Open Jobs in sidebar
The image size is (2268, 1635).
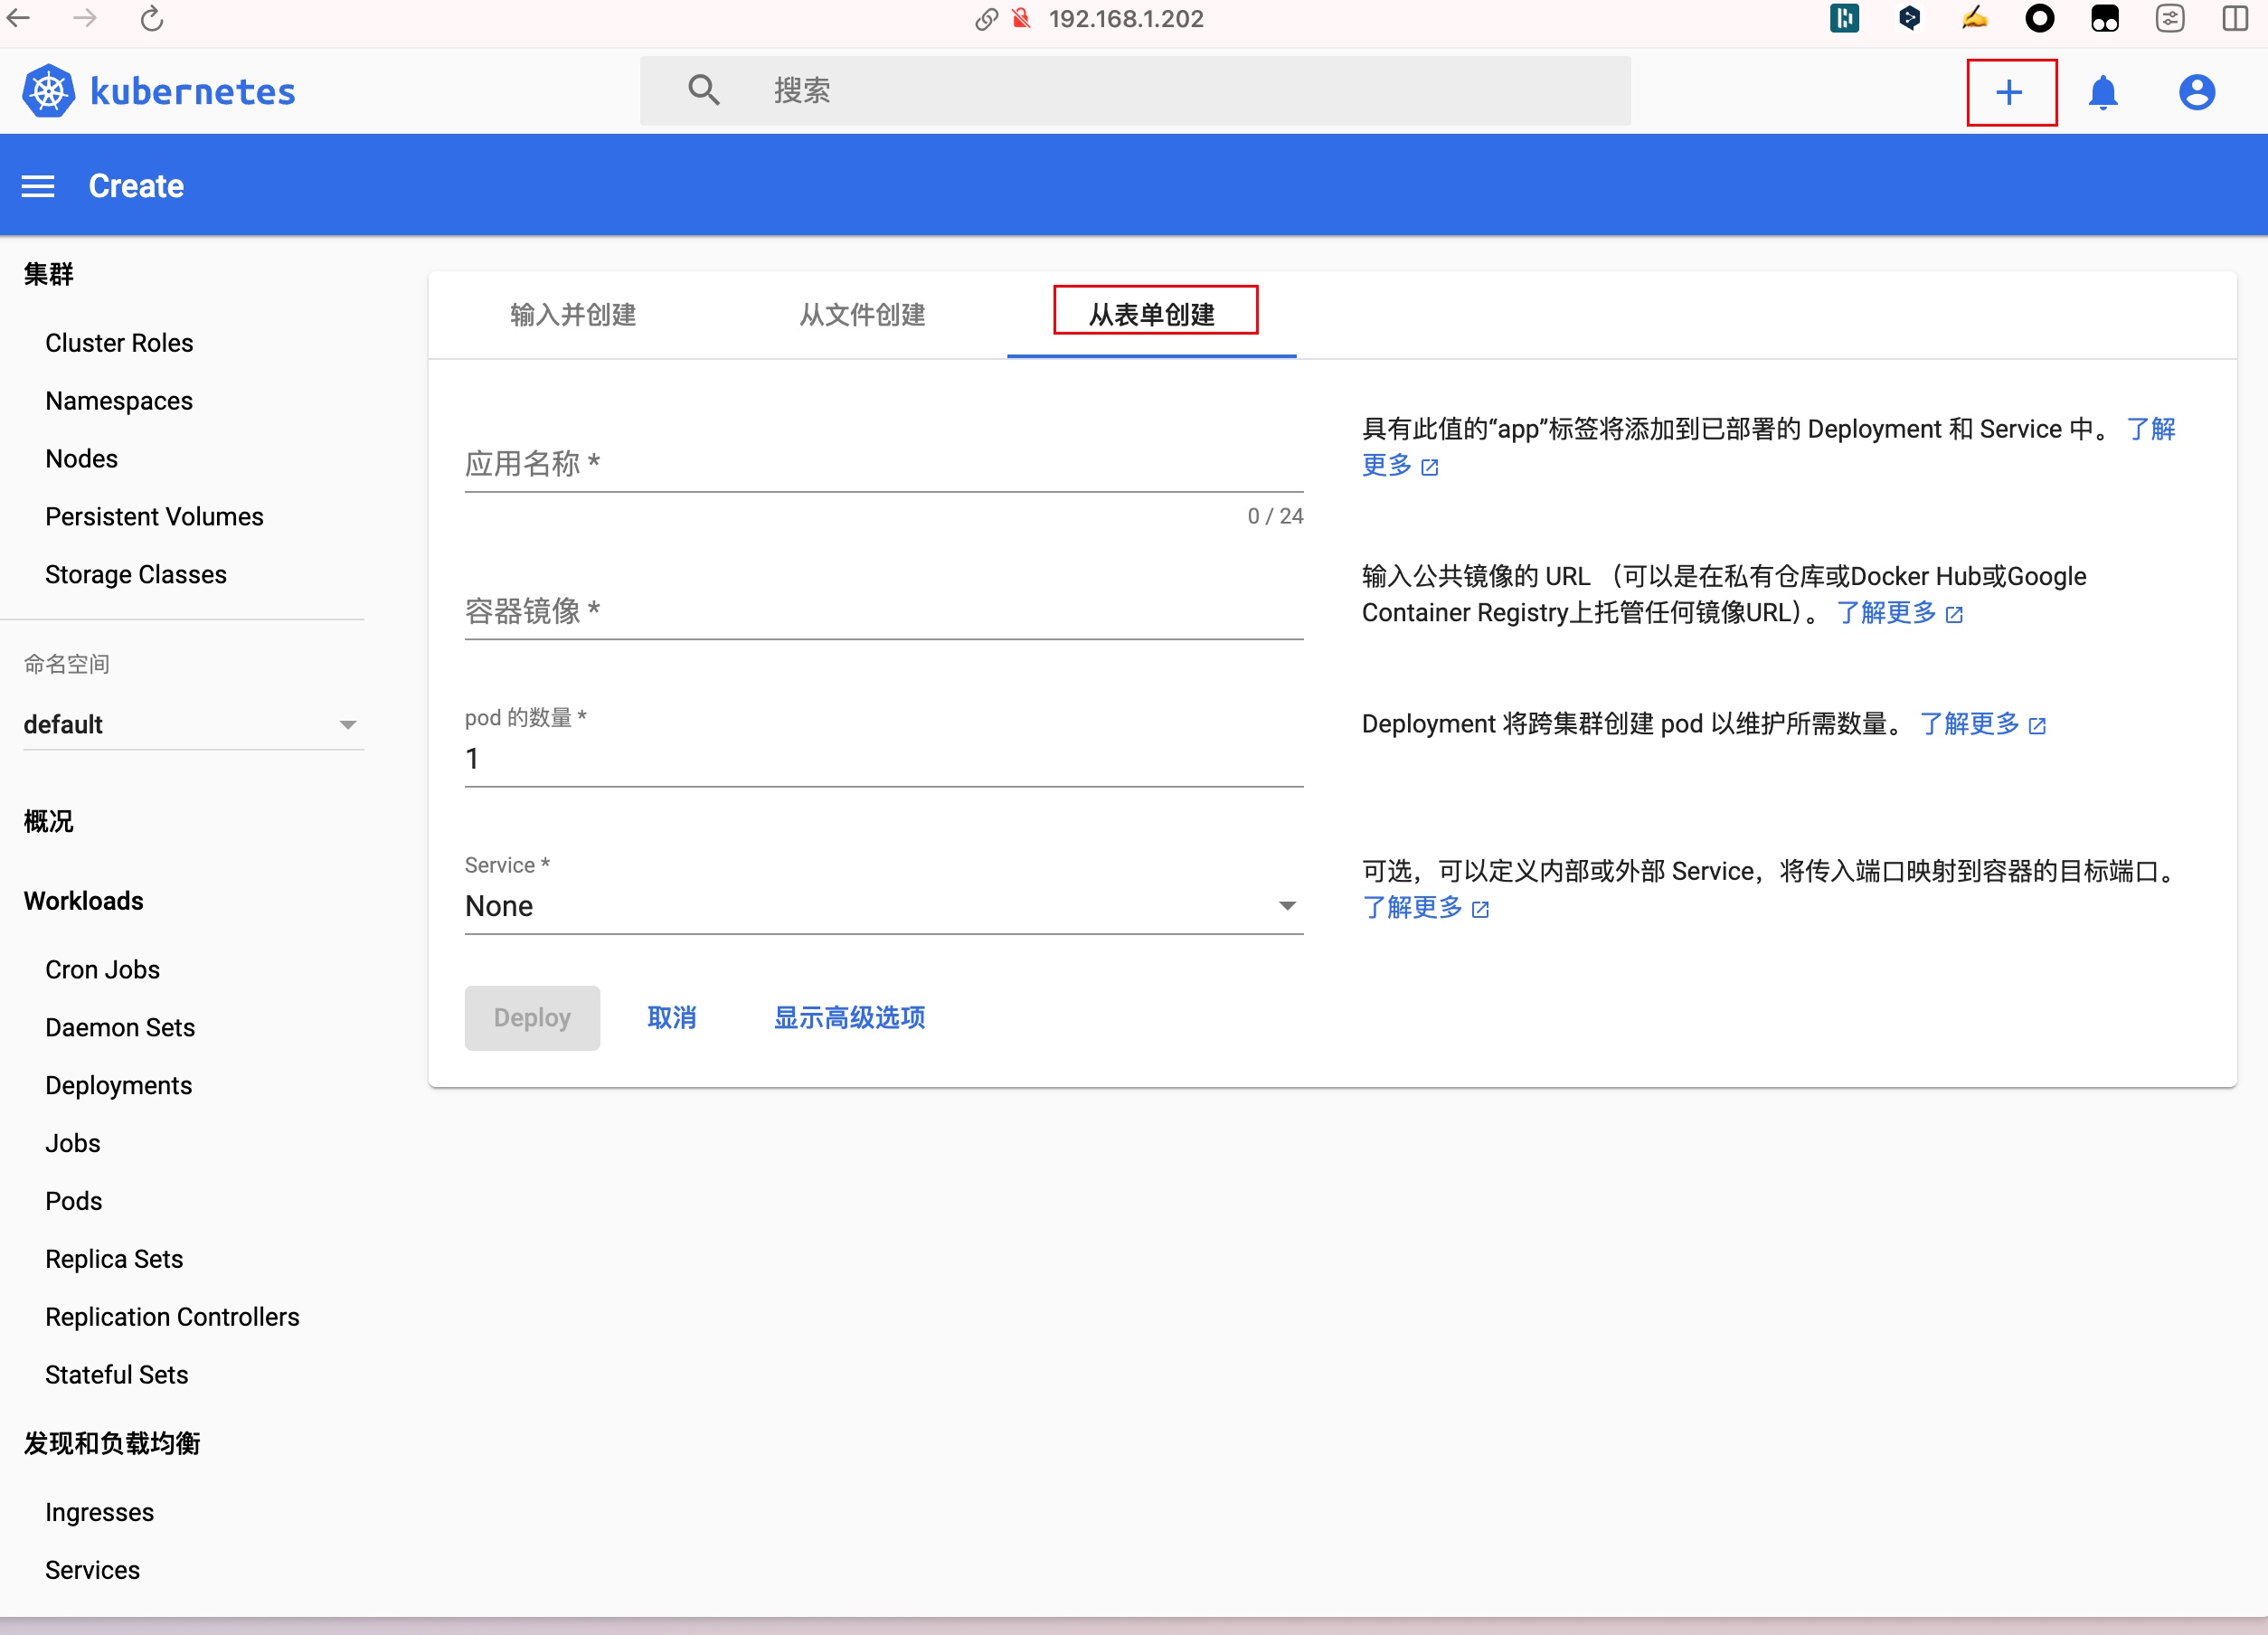[73, 1144]
